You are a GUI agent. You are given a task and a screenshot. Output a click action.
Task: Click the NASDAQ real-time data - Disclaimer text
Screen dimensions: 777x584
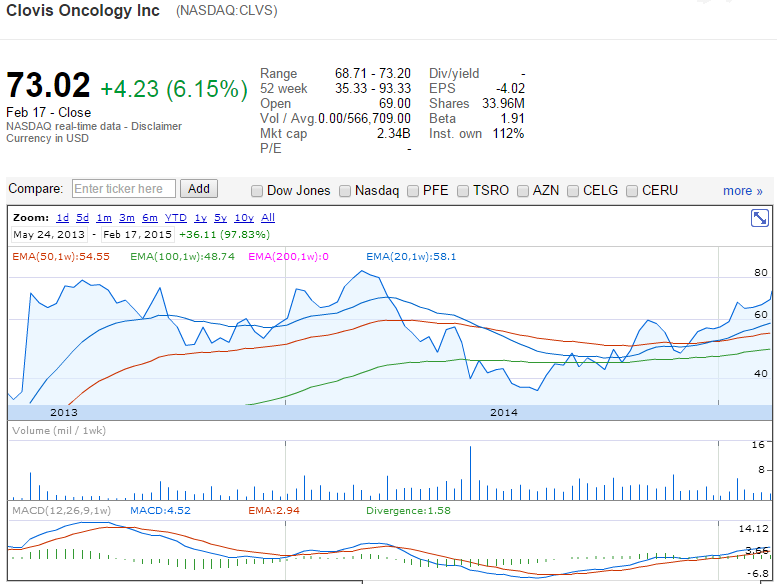[x=94, y=126]
